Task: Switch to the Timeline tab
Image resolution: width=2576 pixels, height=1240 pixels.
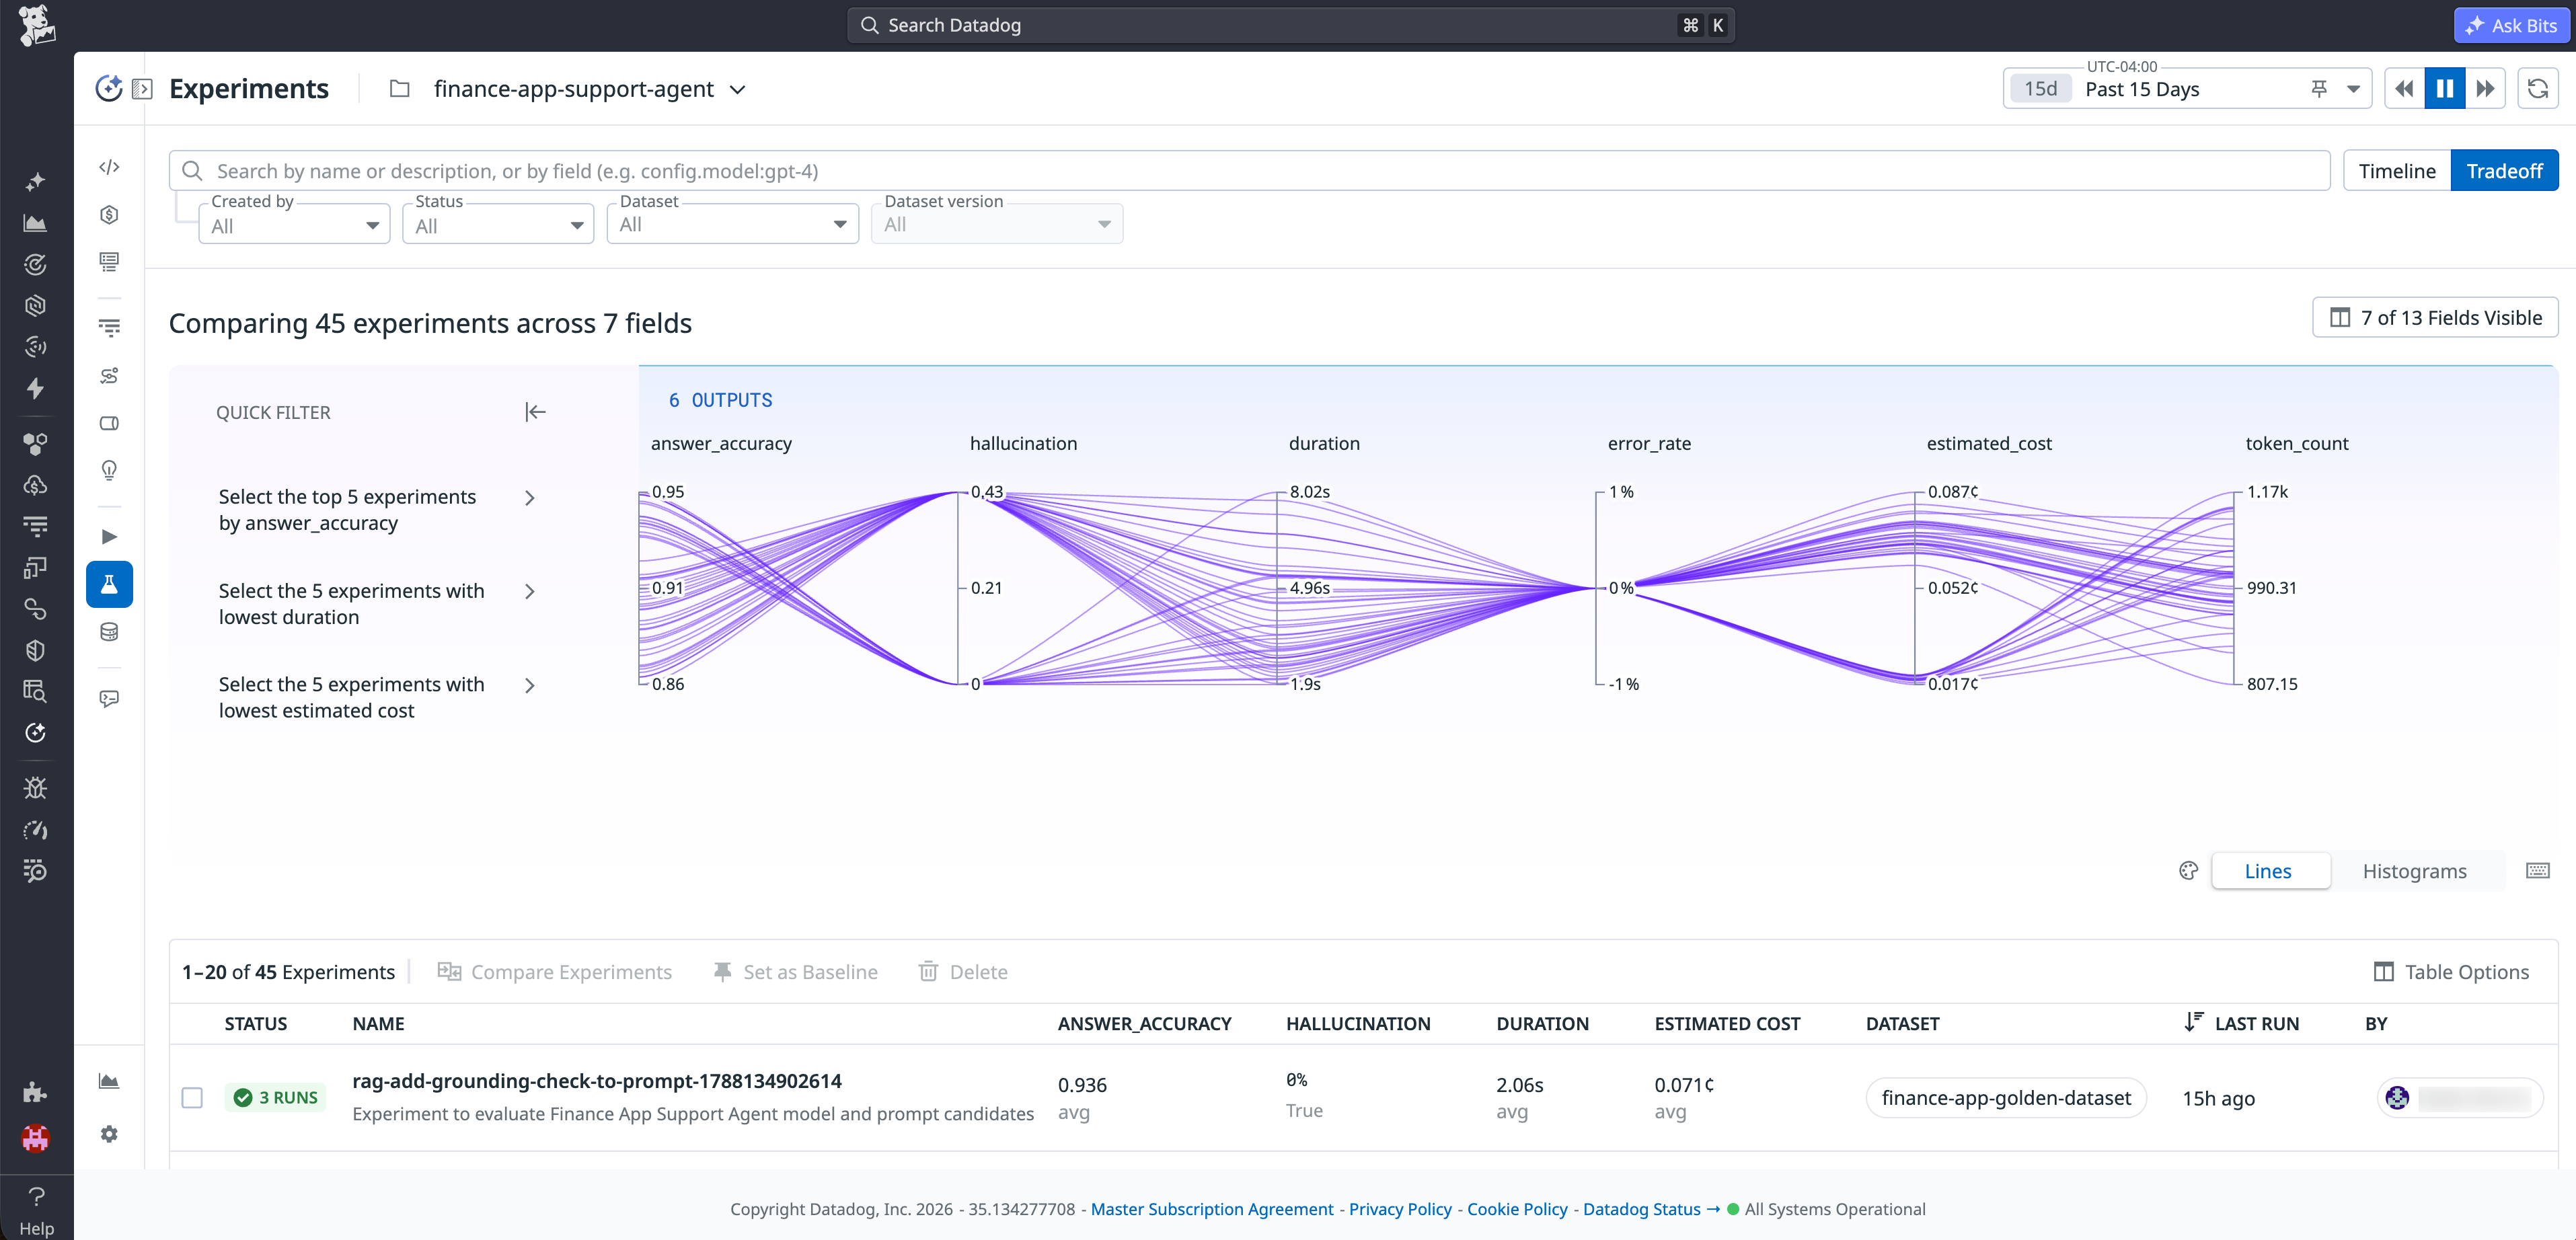Action: [2397, 171]
